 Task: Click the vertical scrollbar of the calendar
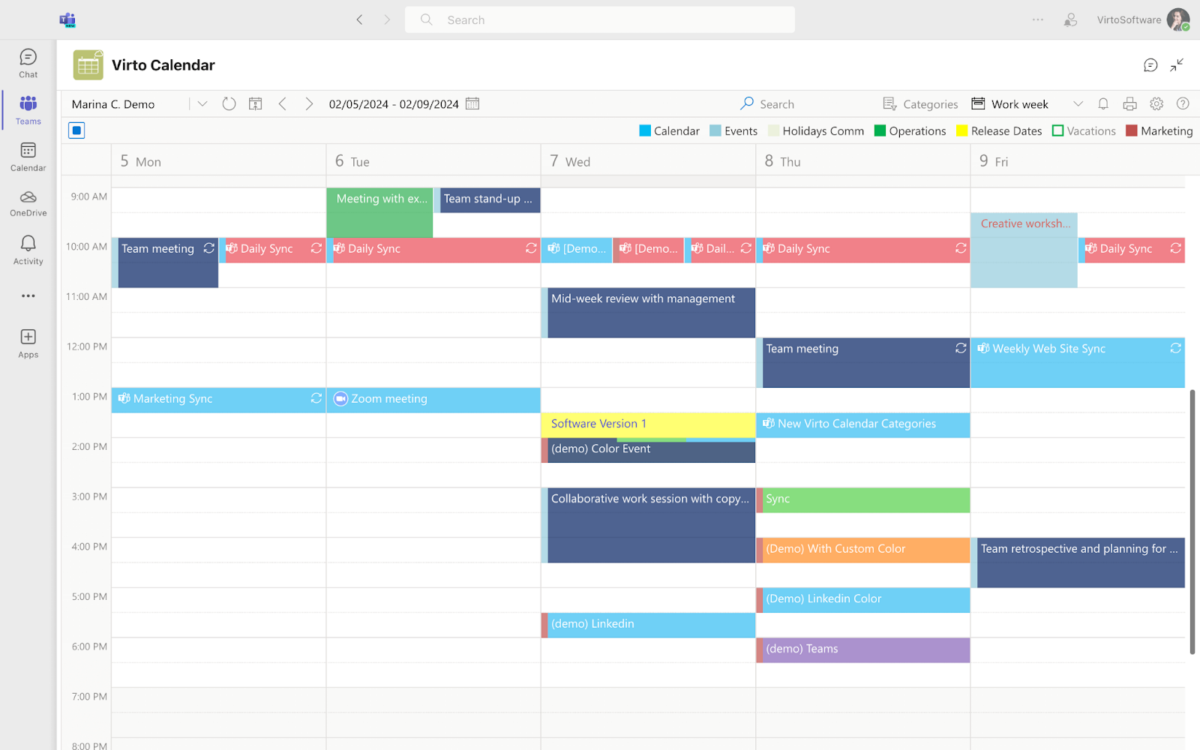1190,520
